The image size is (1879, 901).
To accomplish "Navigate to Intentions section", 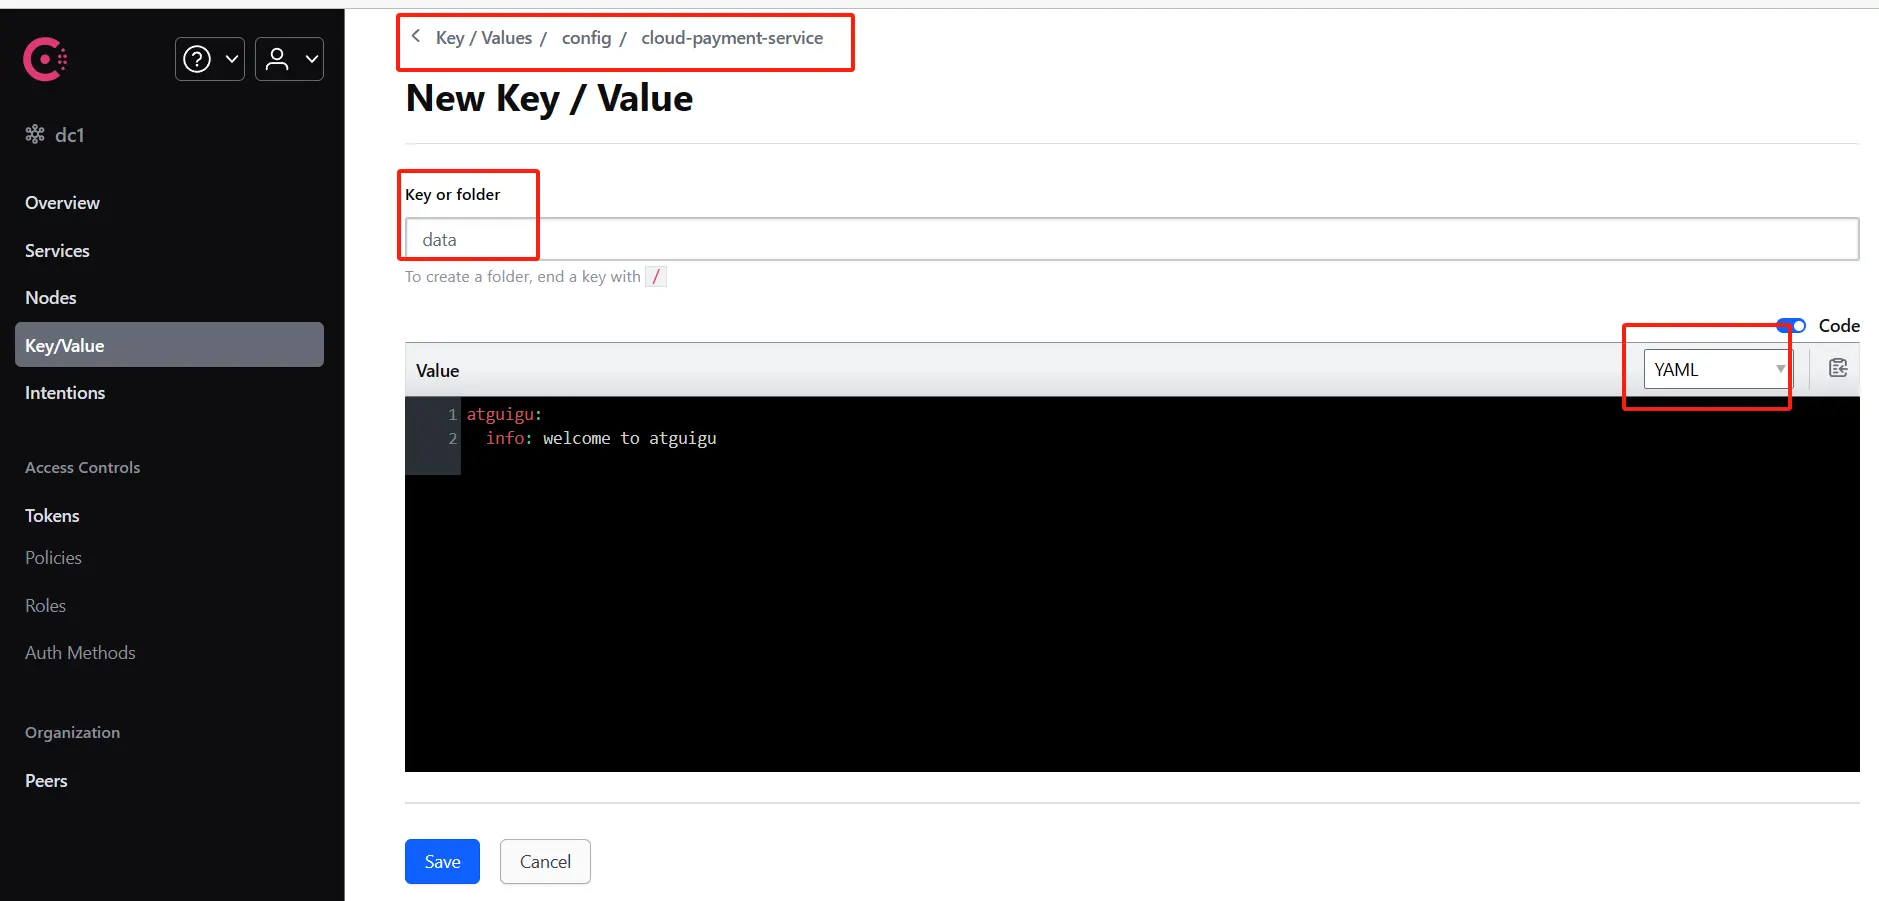I will pyautogui.click(x=65, y=393).
